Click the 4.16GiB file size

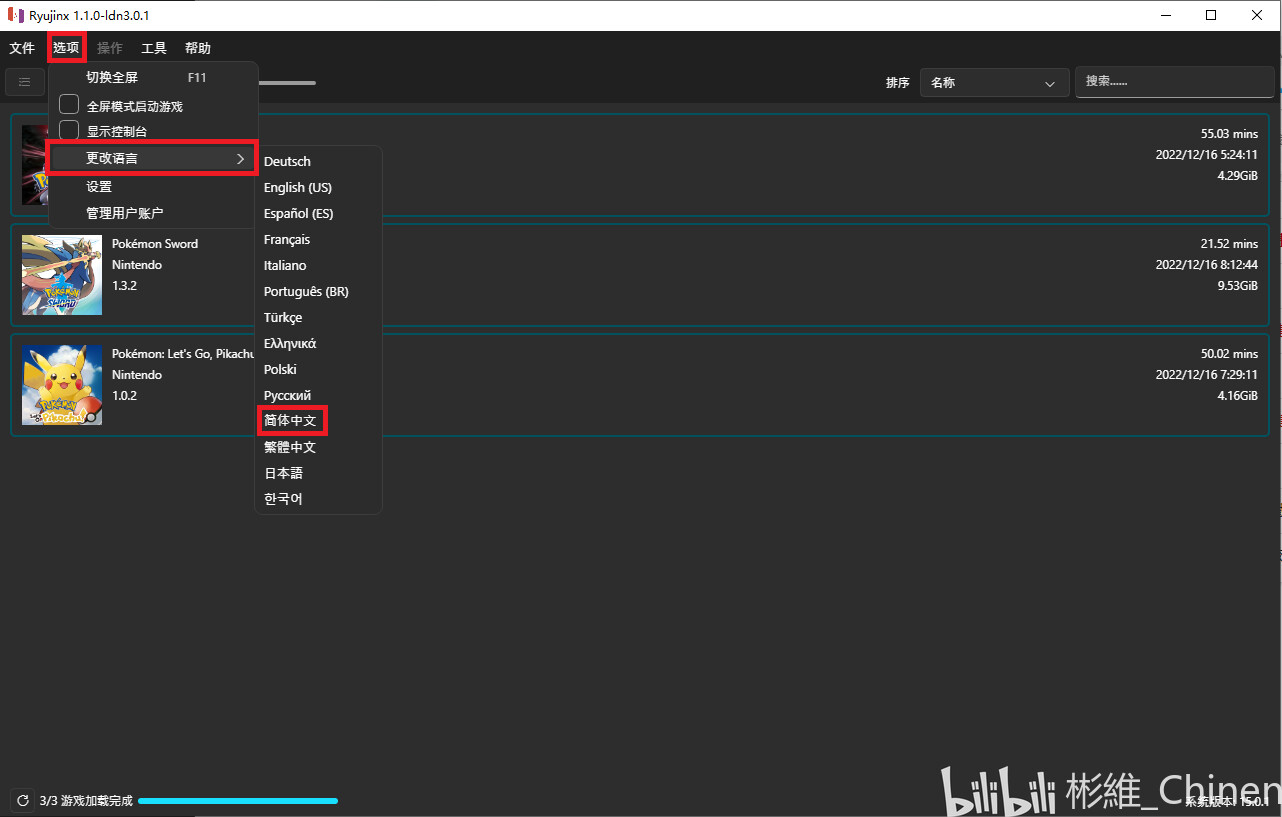point(1237,395)
